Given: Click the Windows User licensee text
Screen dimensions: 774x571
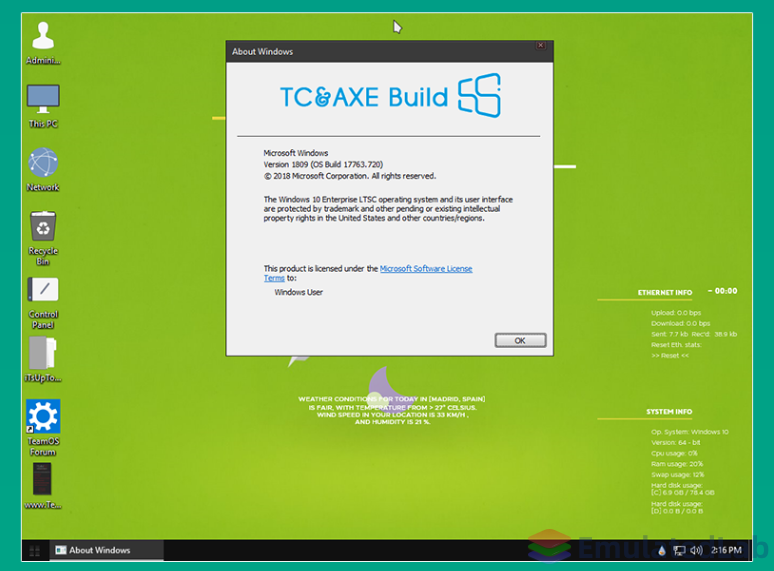Looking at the screenshot, I should [299, 292].
